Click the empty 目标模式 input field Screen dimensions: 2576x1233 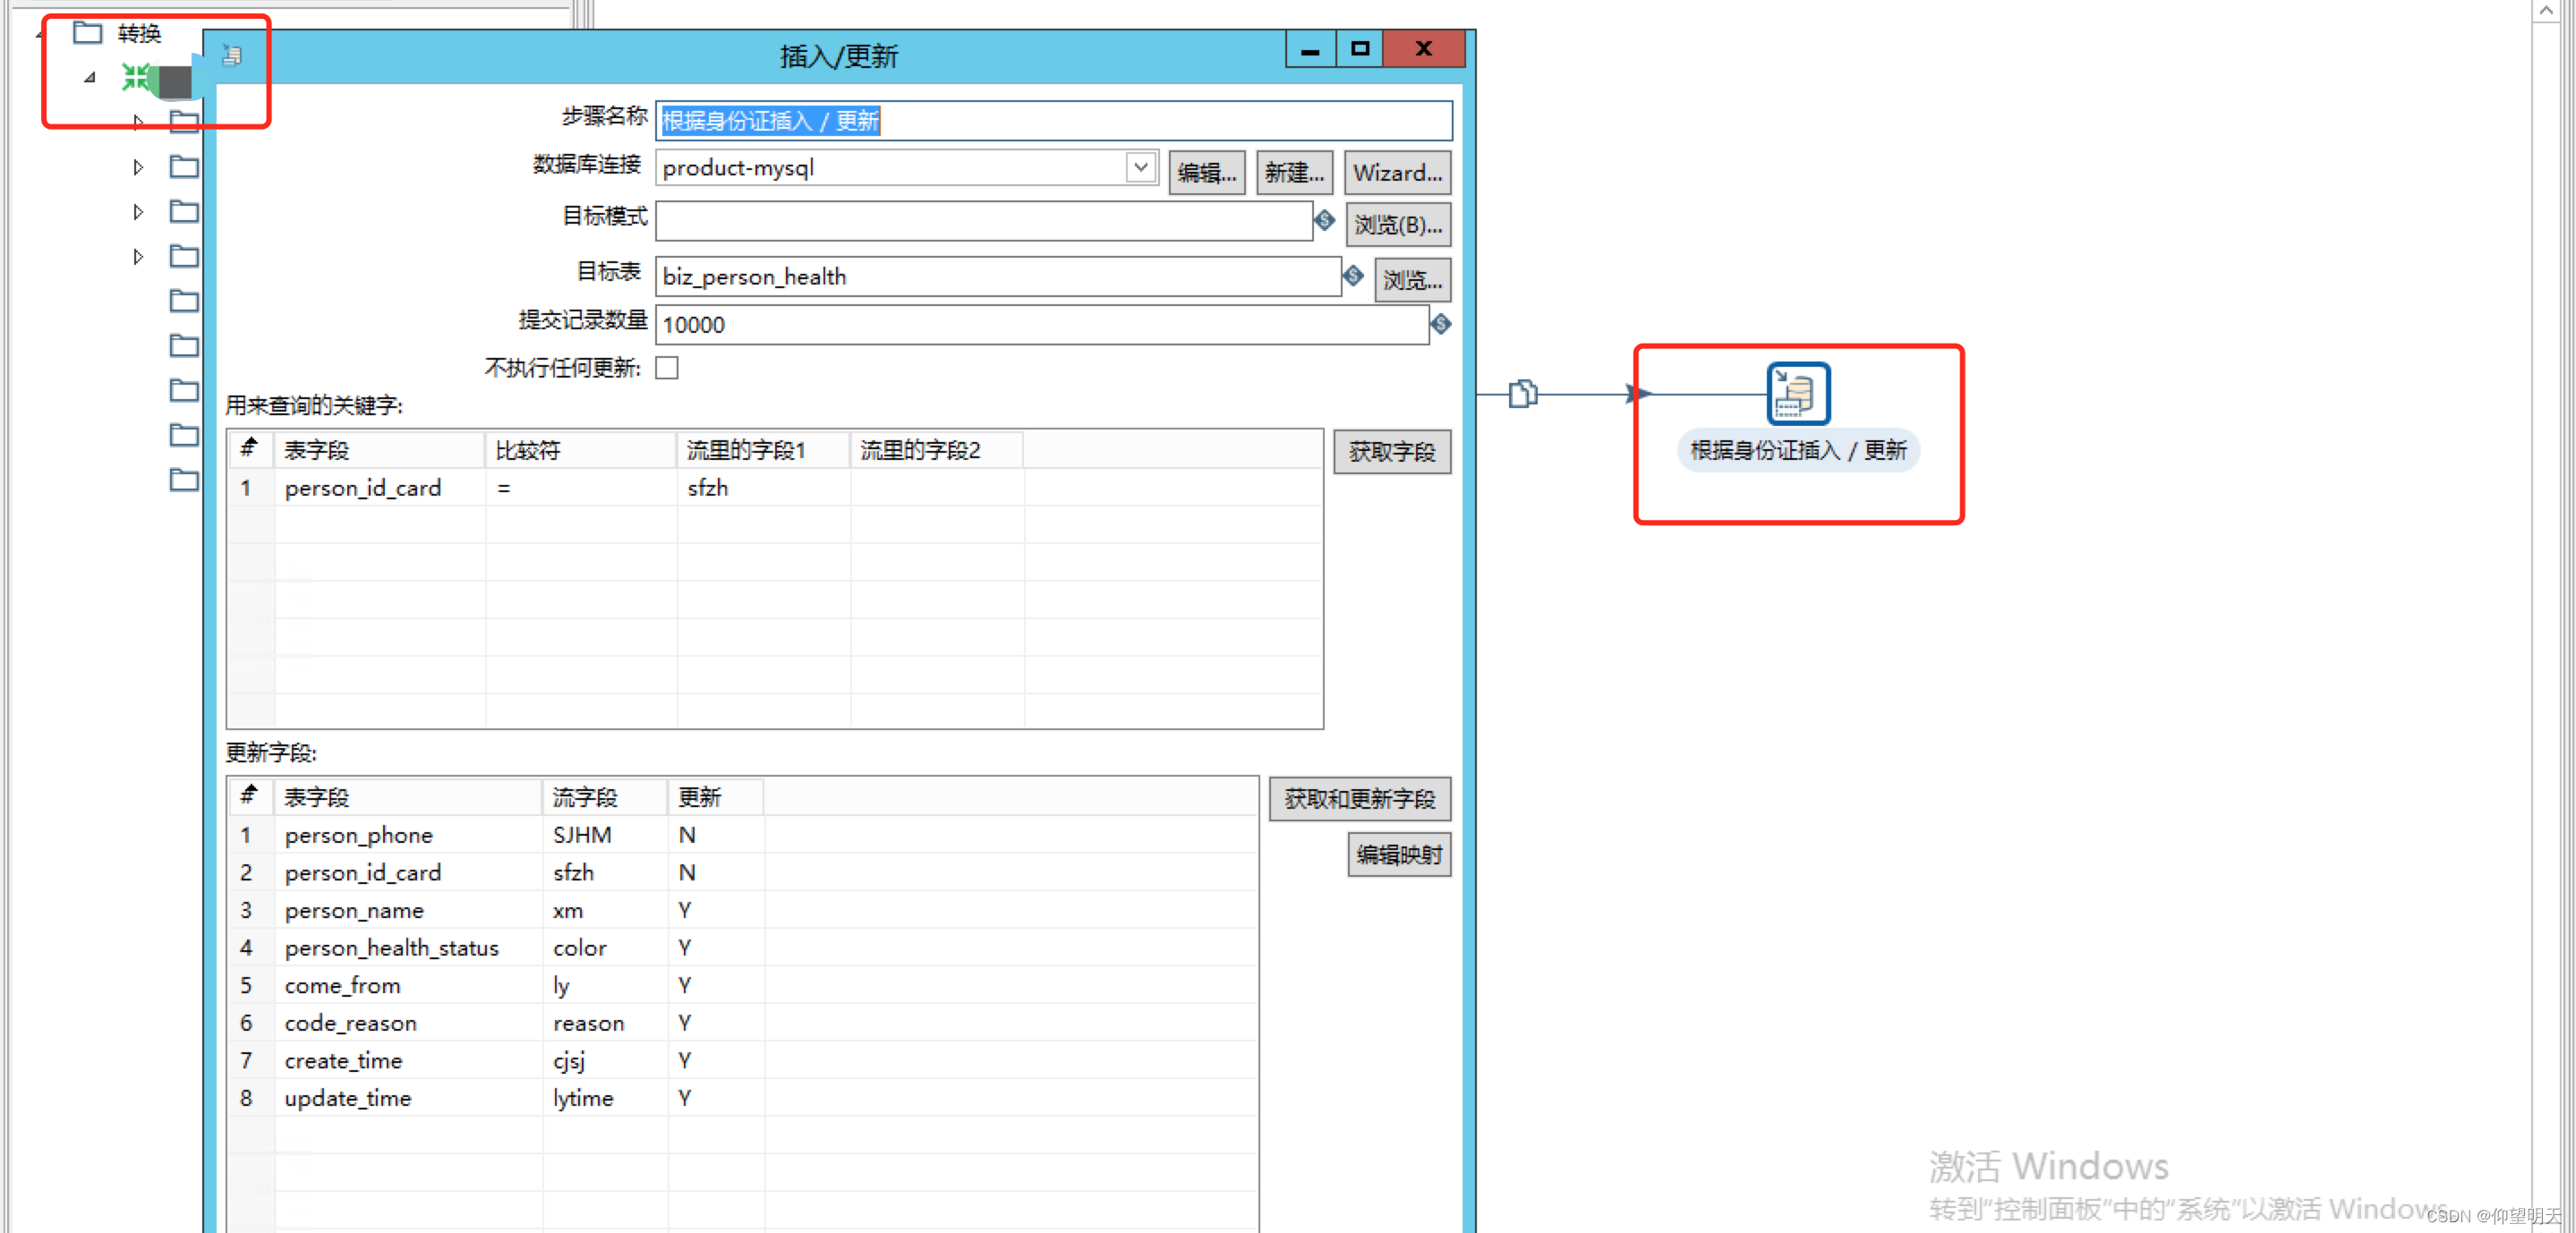984,221
